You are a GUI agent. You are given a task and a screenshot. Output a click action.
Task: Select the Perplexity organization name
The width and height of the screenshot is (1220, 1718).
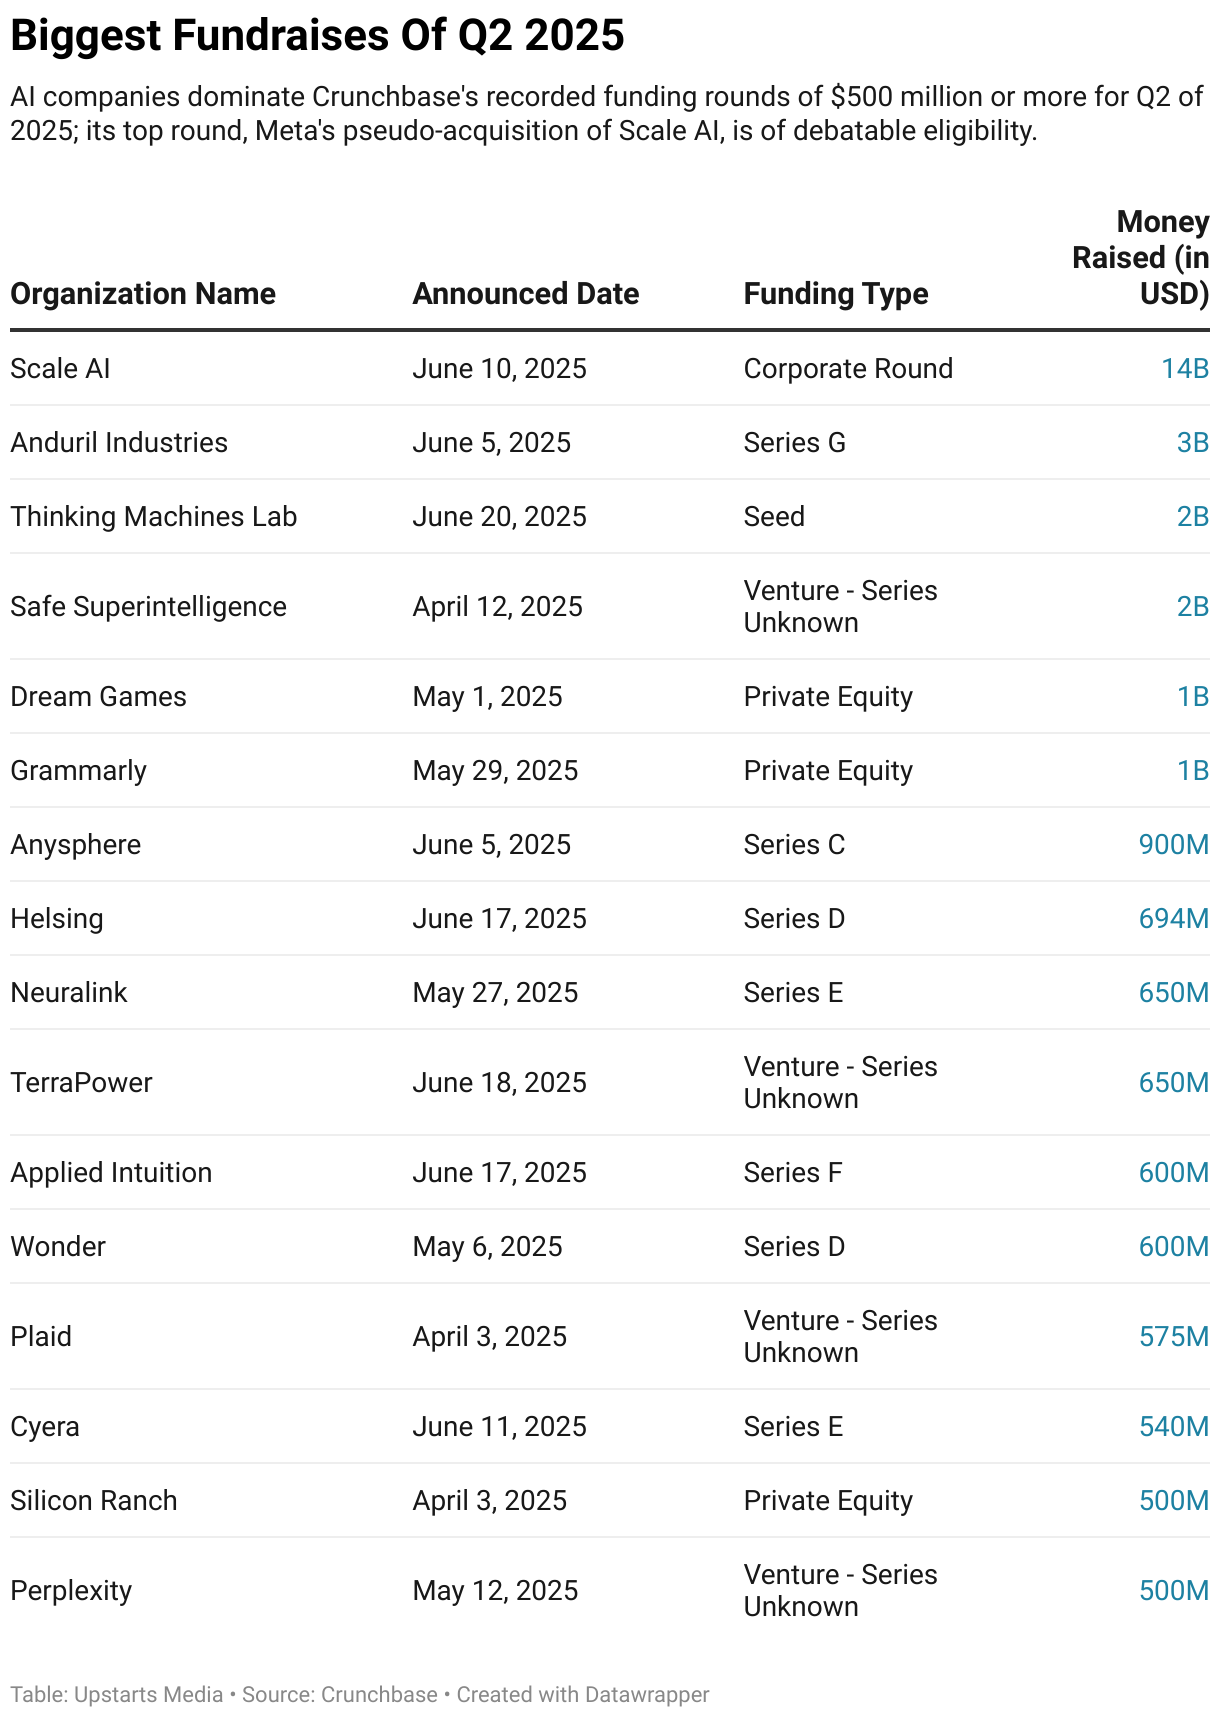tap(71, 1591)
